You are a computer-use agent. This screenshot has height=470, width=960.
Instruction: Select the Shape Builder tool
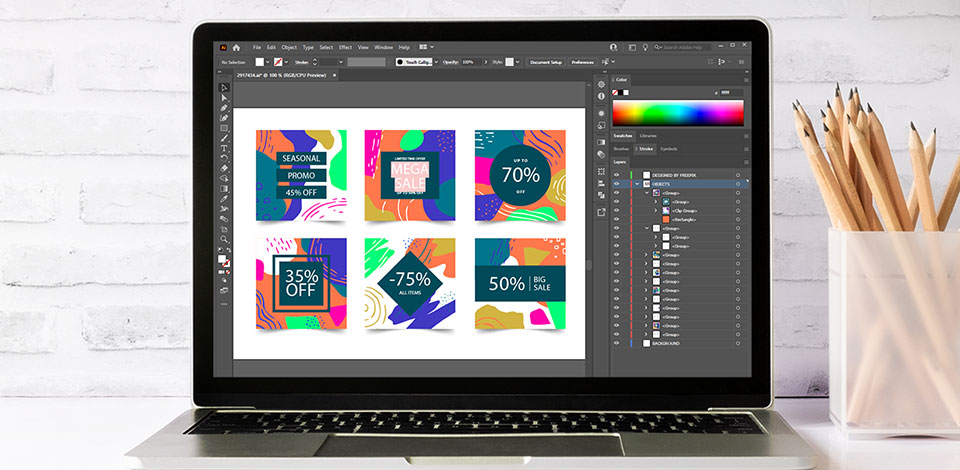(224, 178)
